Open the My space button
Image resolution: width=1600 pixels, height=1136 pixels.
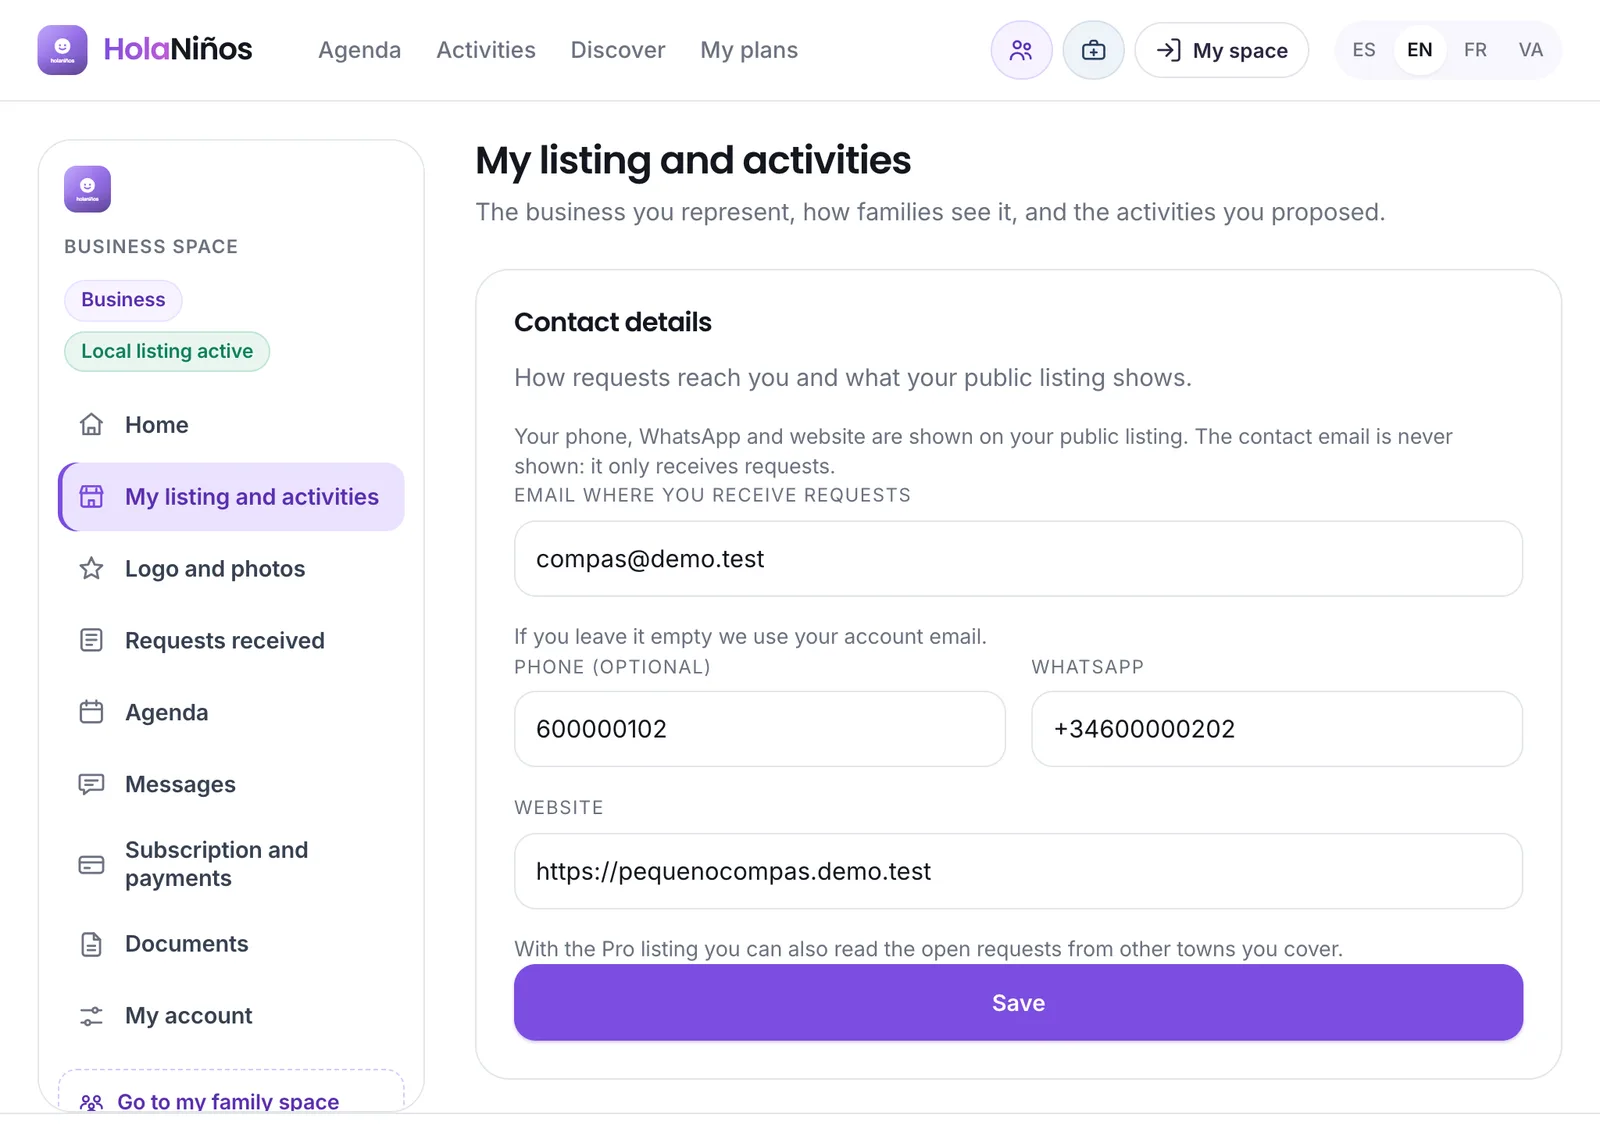pyautogui.click(x=1221, y=50)
